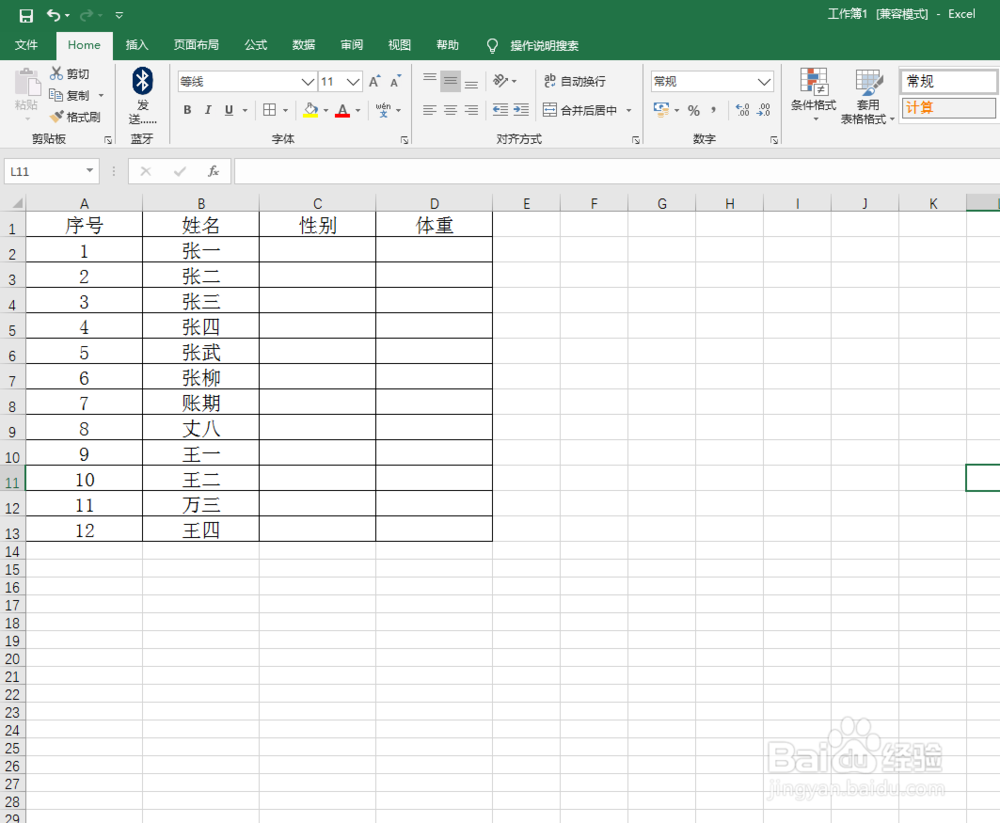This screenshot has height=823, width=1000.
Task: Click the 合并后居中 merge and center button
Action: 580,110
